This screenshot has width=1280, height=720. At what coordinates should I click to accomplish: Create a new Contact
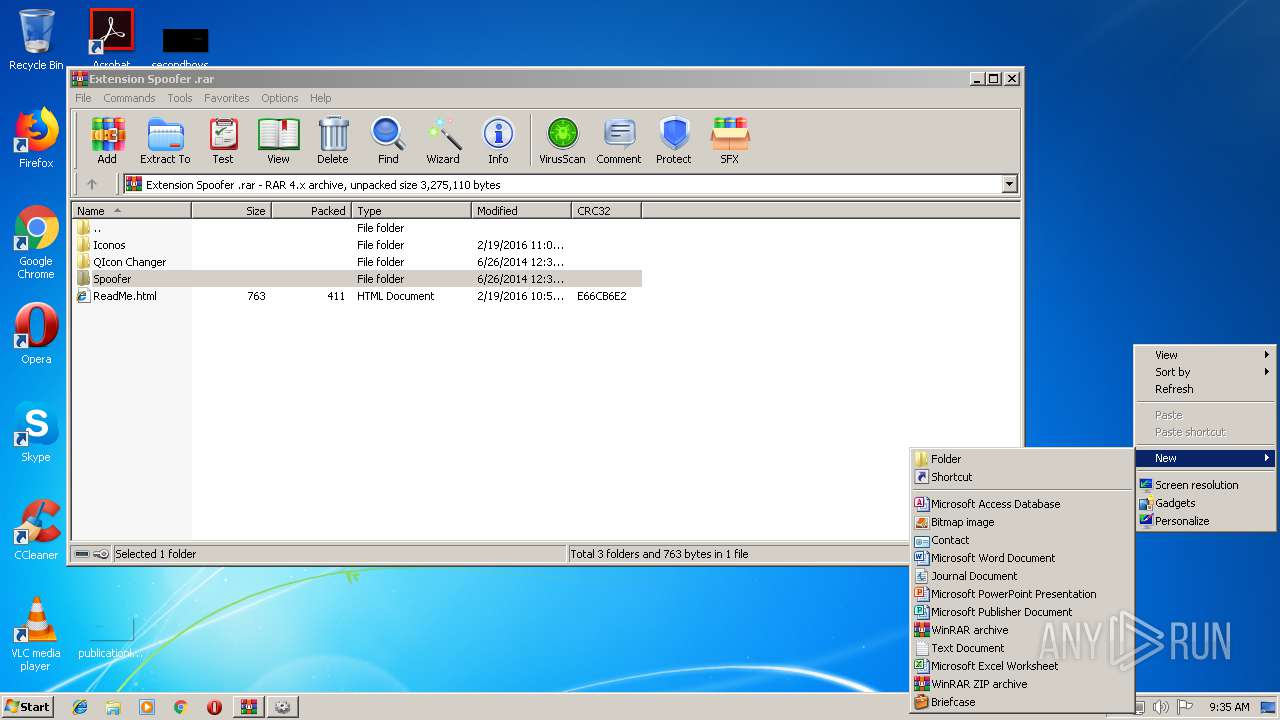pyautogui.click(x=1021, y=540)
